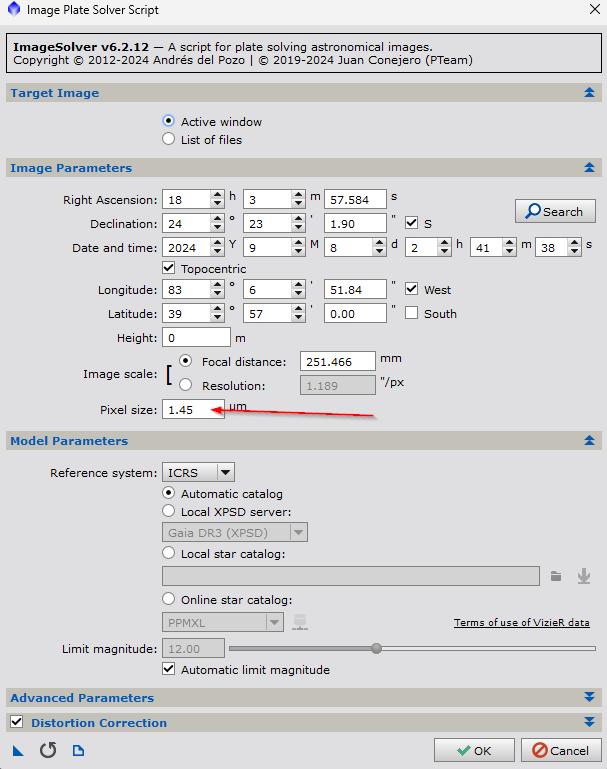The height and width of the screenshot is (769, 607).
Task: Uncheck the Topocentric checkbox
Action: coord(169,269)
